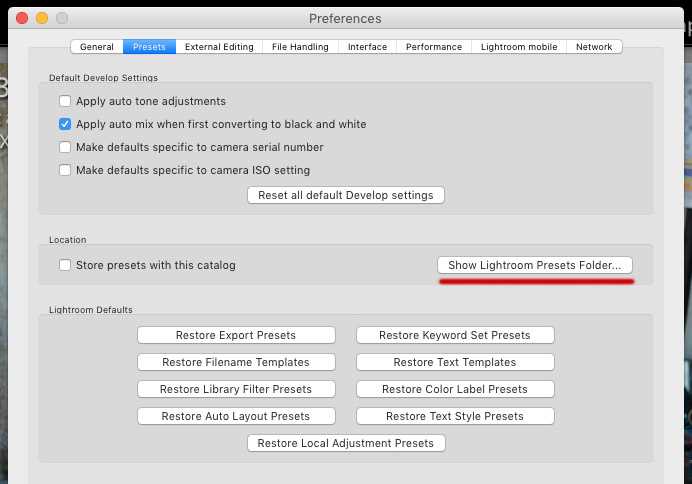Viewport: 692px width, 484px height.
Task: Switch to the General tab
Action: 97,47
